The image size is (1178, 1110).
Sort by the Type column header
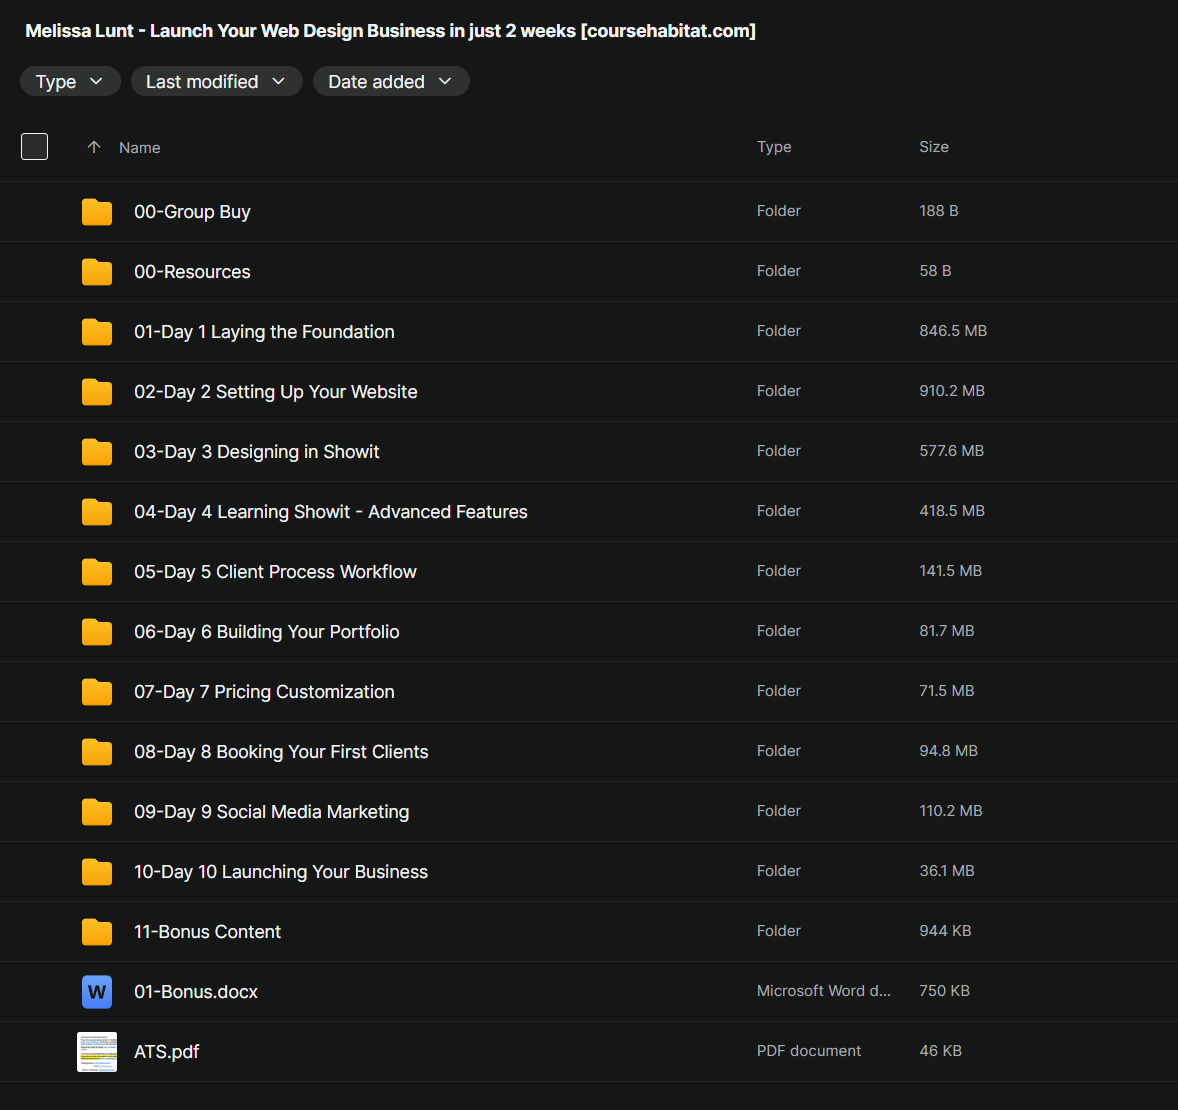click(774, 147)
